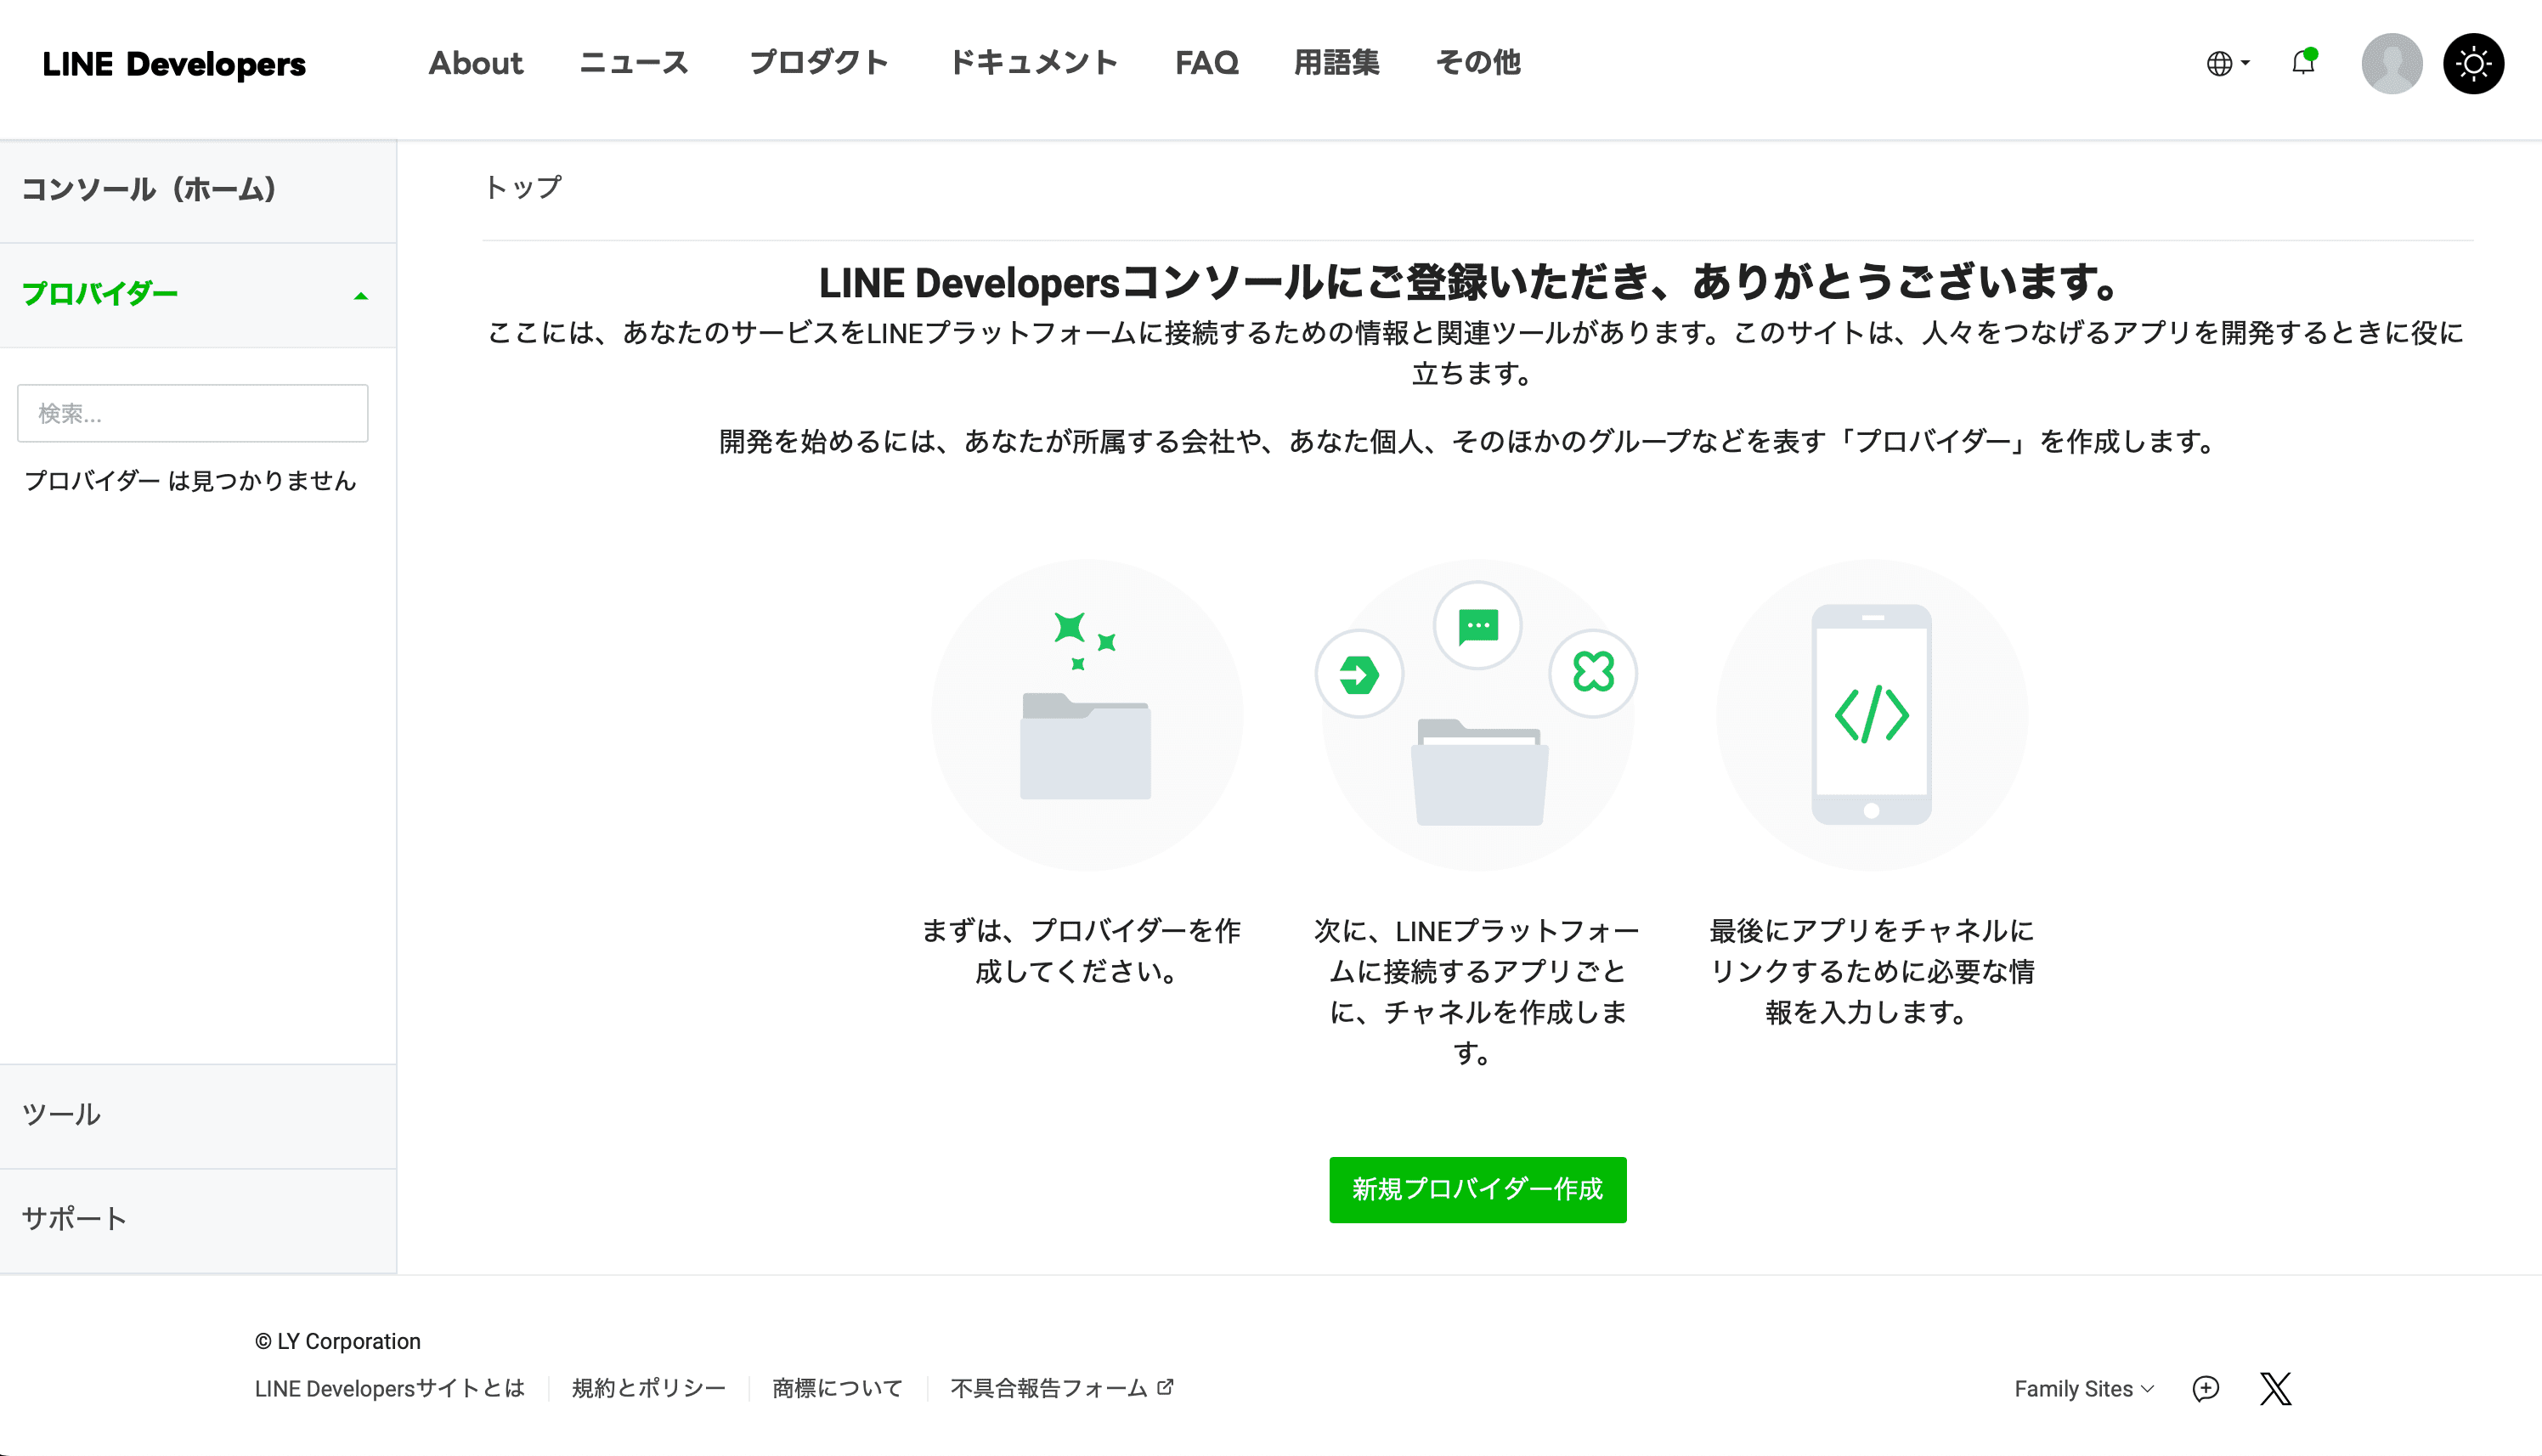Toggle the light/dark theme sun button
2542x1456 pixels.
coord(2473,63)
